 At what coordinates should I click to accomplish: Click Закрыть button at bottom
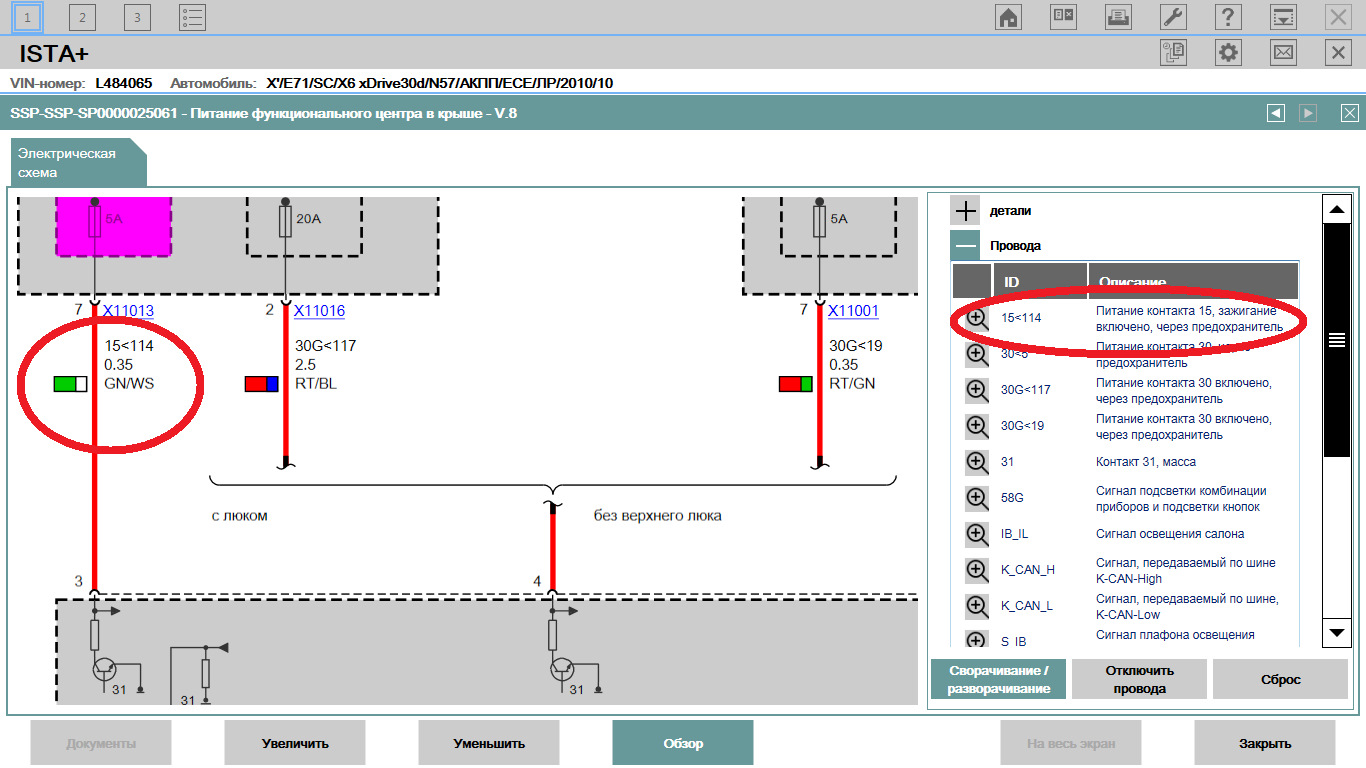point(1265,743)
